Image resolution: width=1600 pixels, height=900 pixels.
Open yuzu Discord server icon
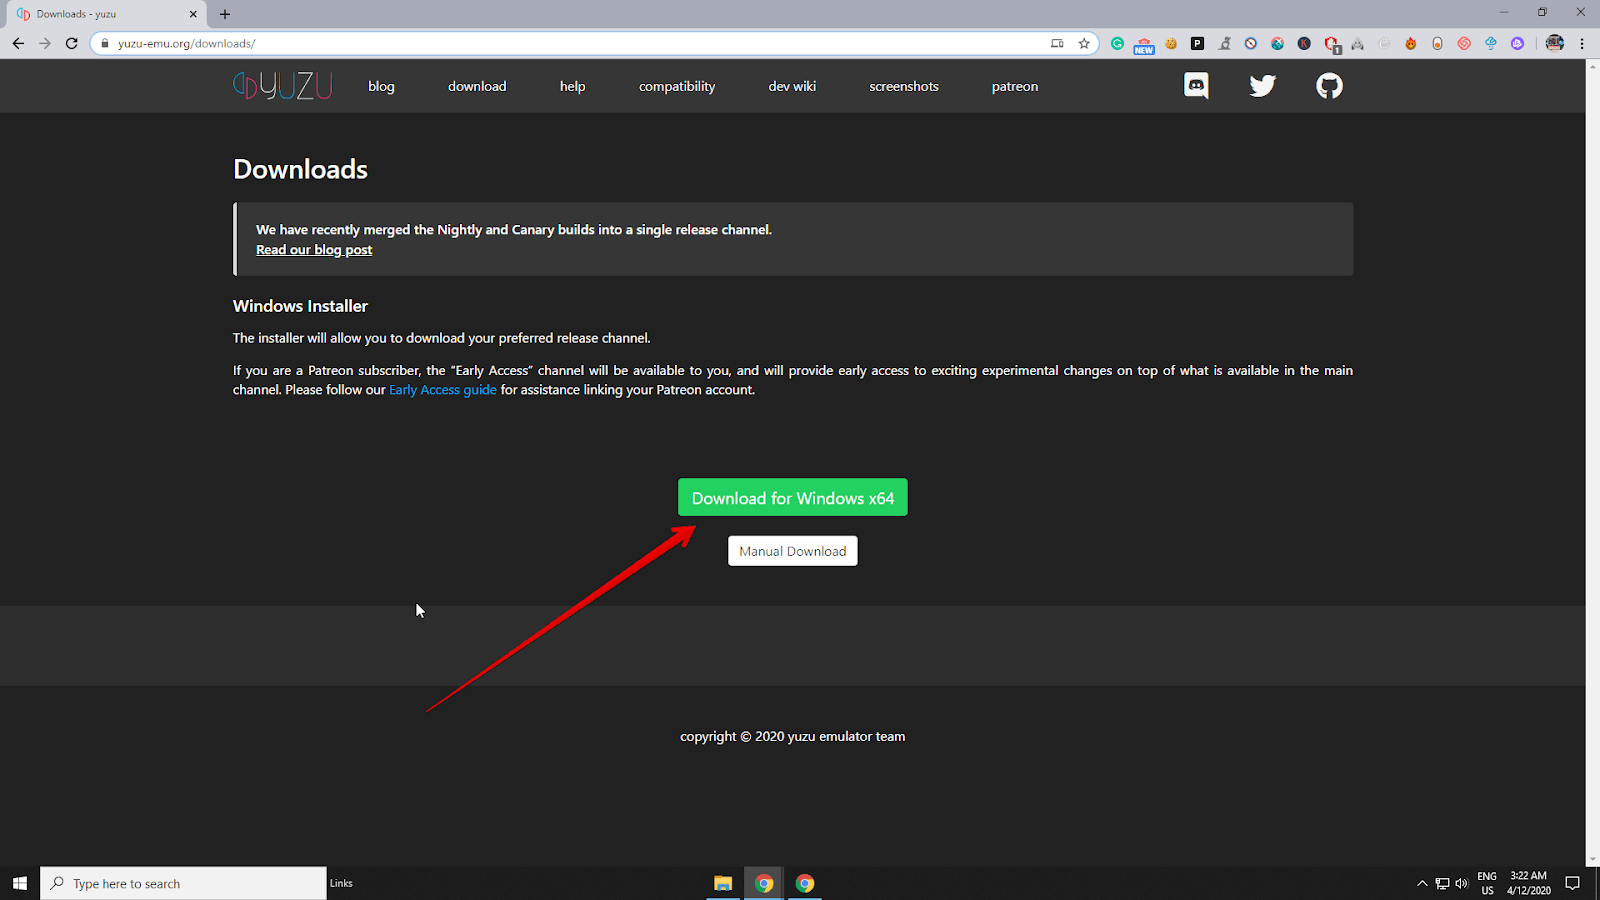pyautogui.click(x=1196, y=86)
